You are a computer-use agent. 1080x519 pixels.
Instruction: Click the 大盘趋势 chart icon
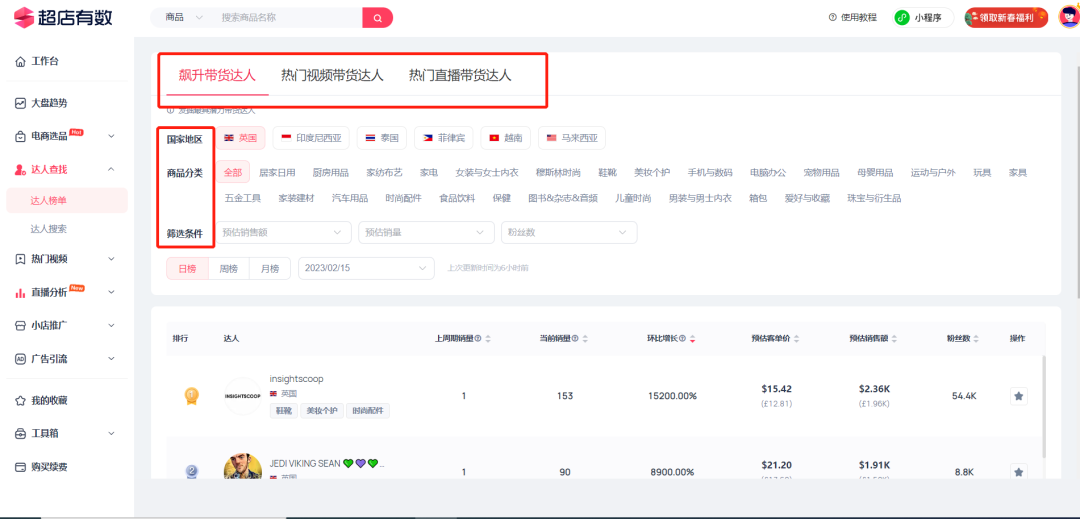(x=21, y=103)
